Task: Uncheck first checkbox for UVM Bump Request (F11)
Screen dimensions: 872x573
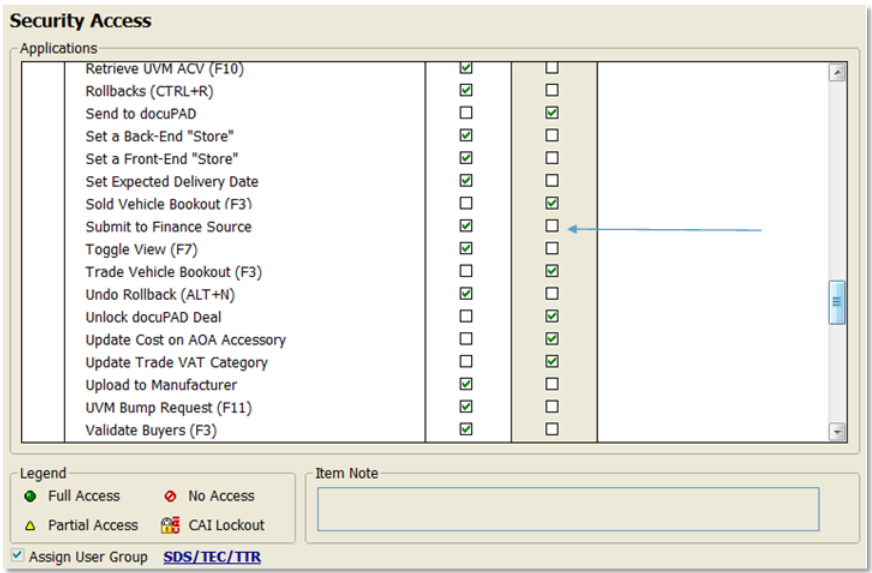Action: [x=466, y=407]
